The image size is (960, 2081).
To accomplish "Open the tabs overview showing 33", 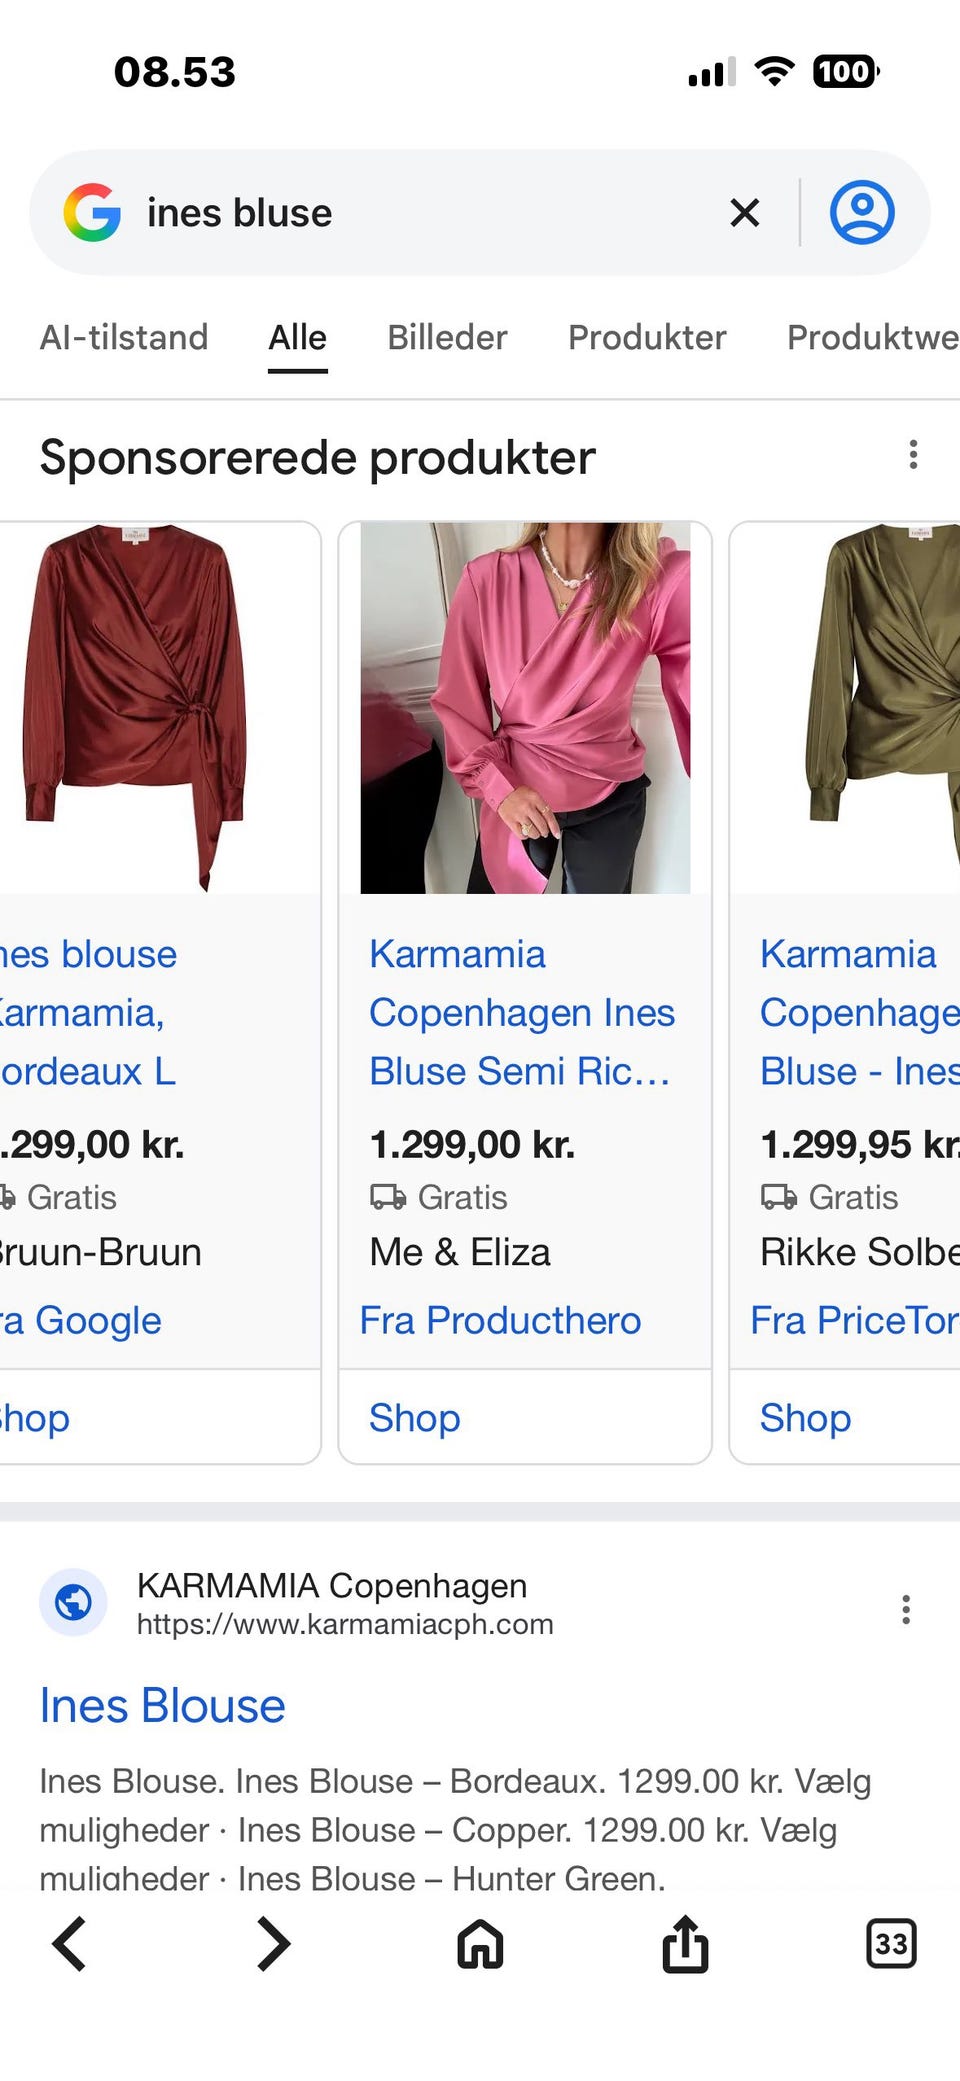I will [x=890, y=1944].
